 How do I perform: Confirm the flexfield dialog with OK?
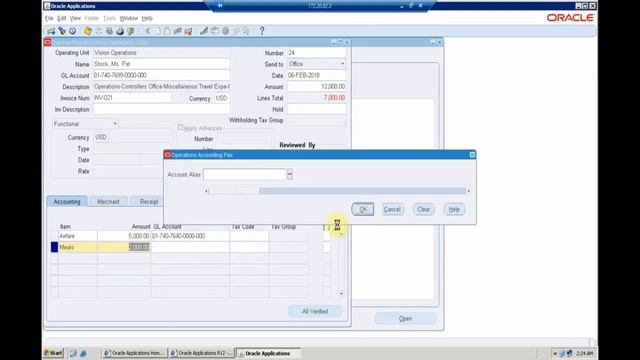click(x=363, y=209)
